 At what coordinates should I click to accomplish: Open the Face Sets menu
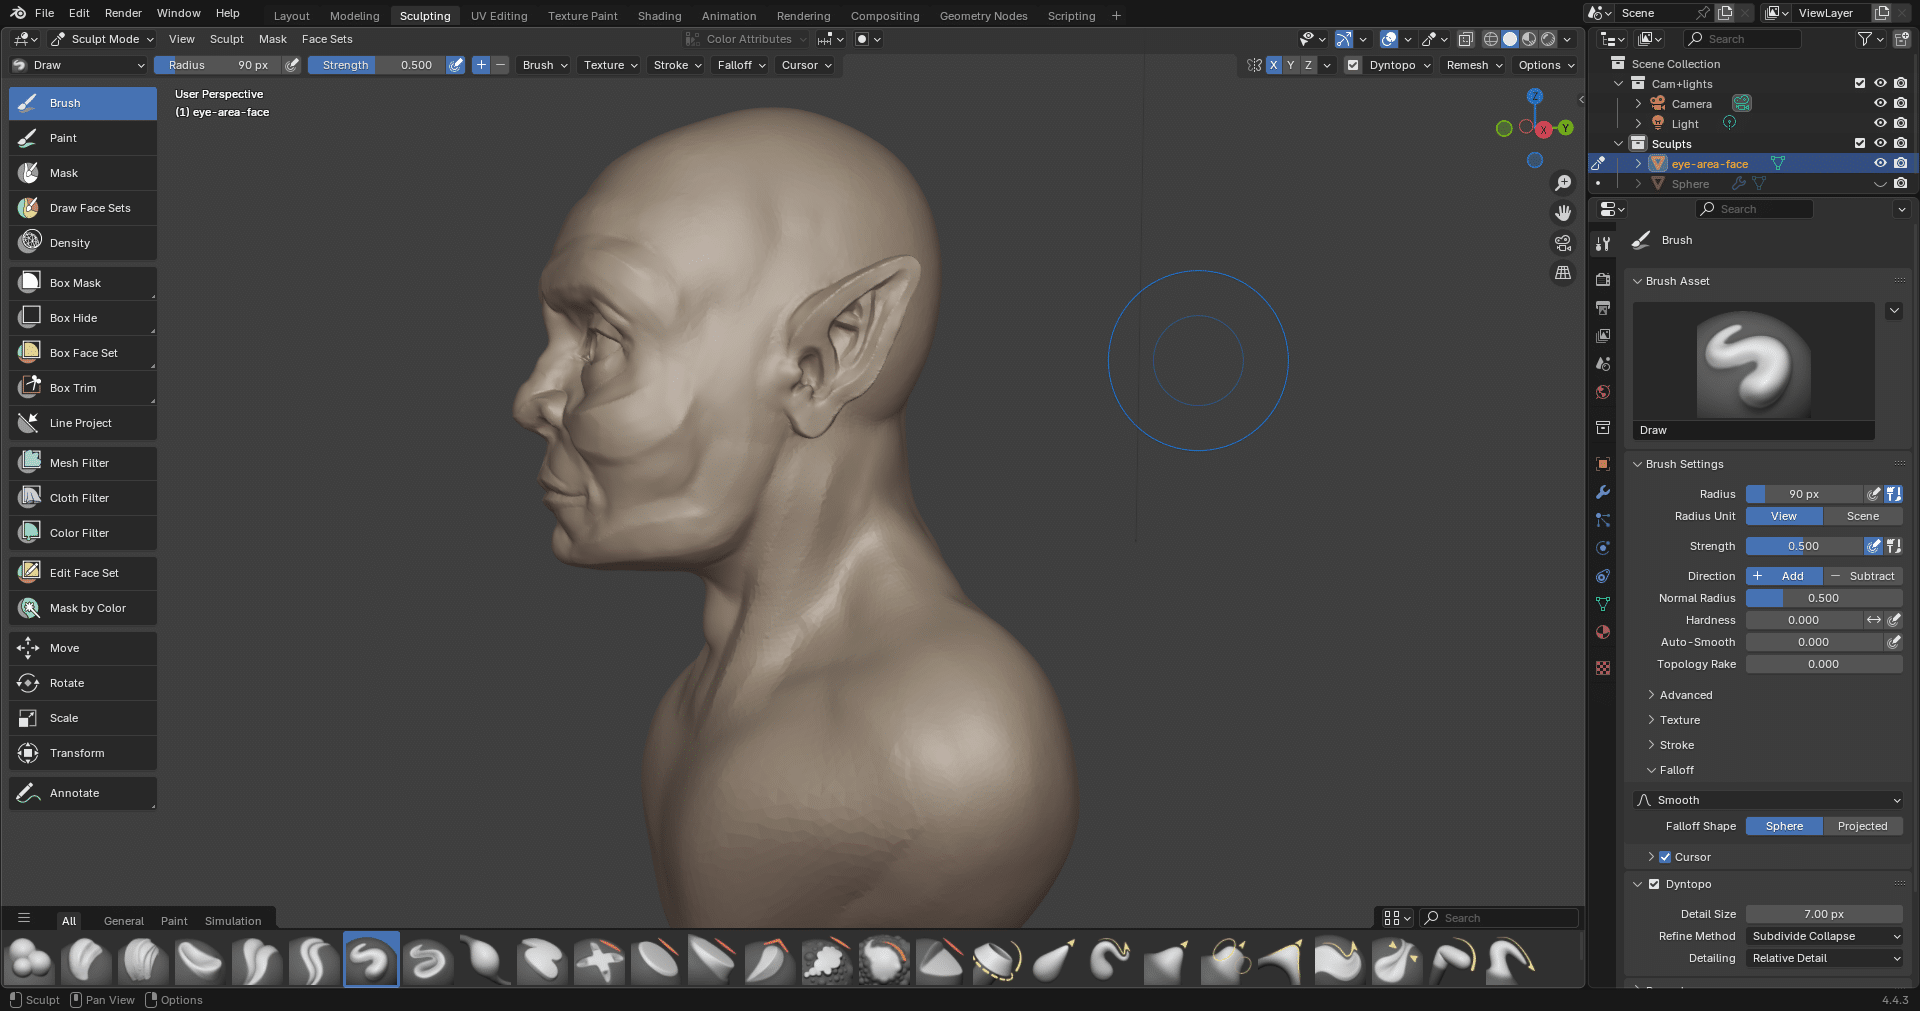[x=327, y=39]
